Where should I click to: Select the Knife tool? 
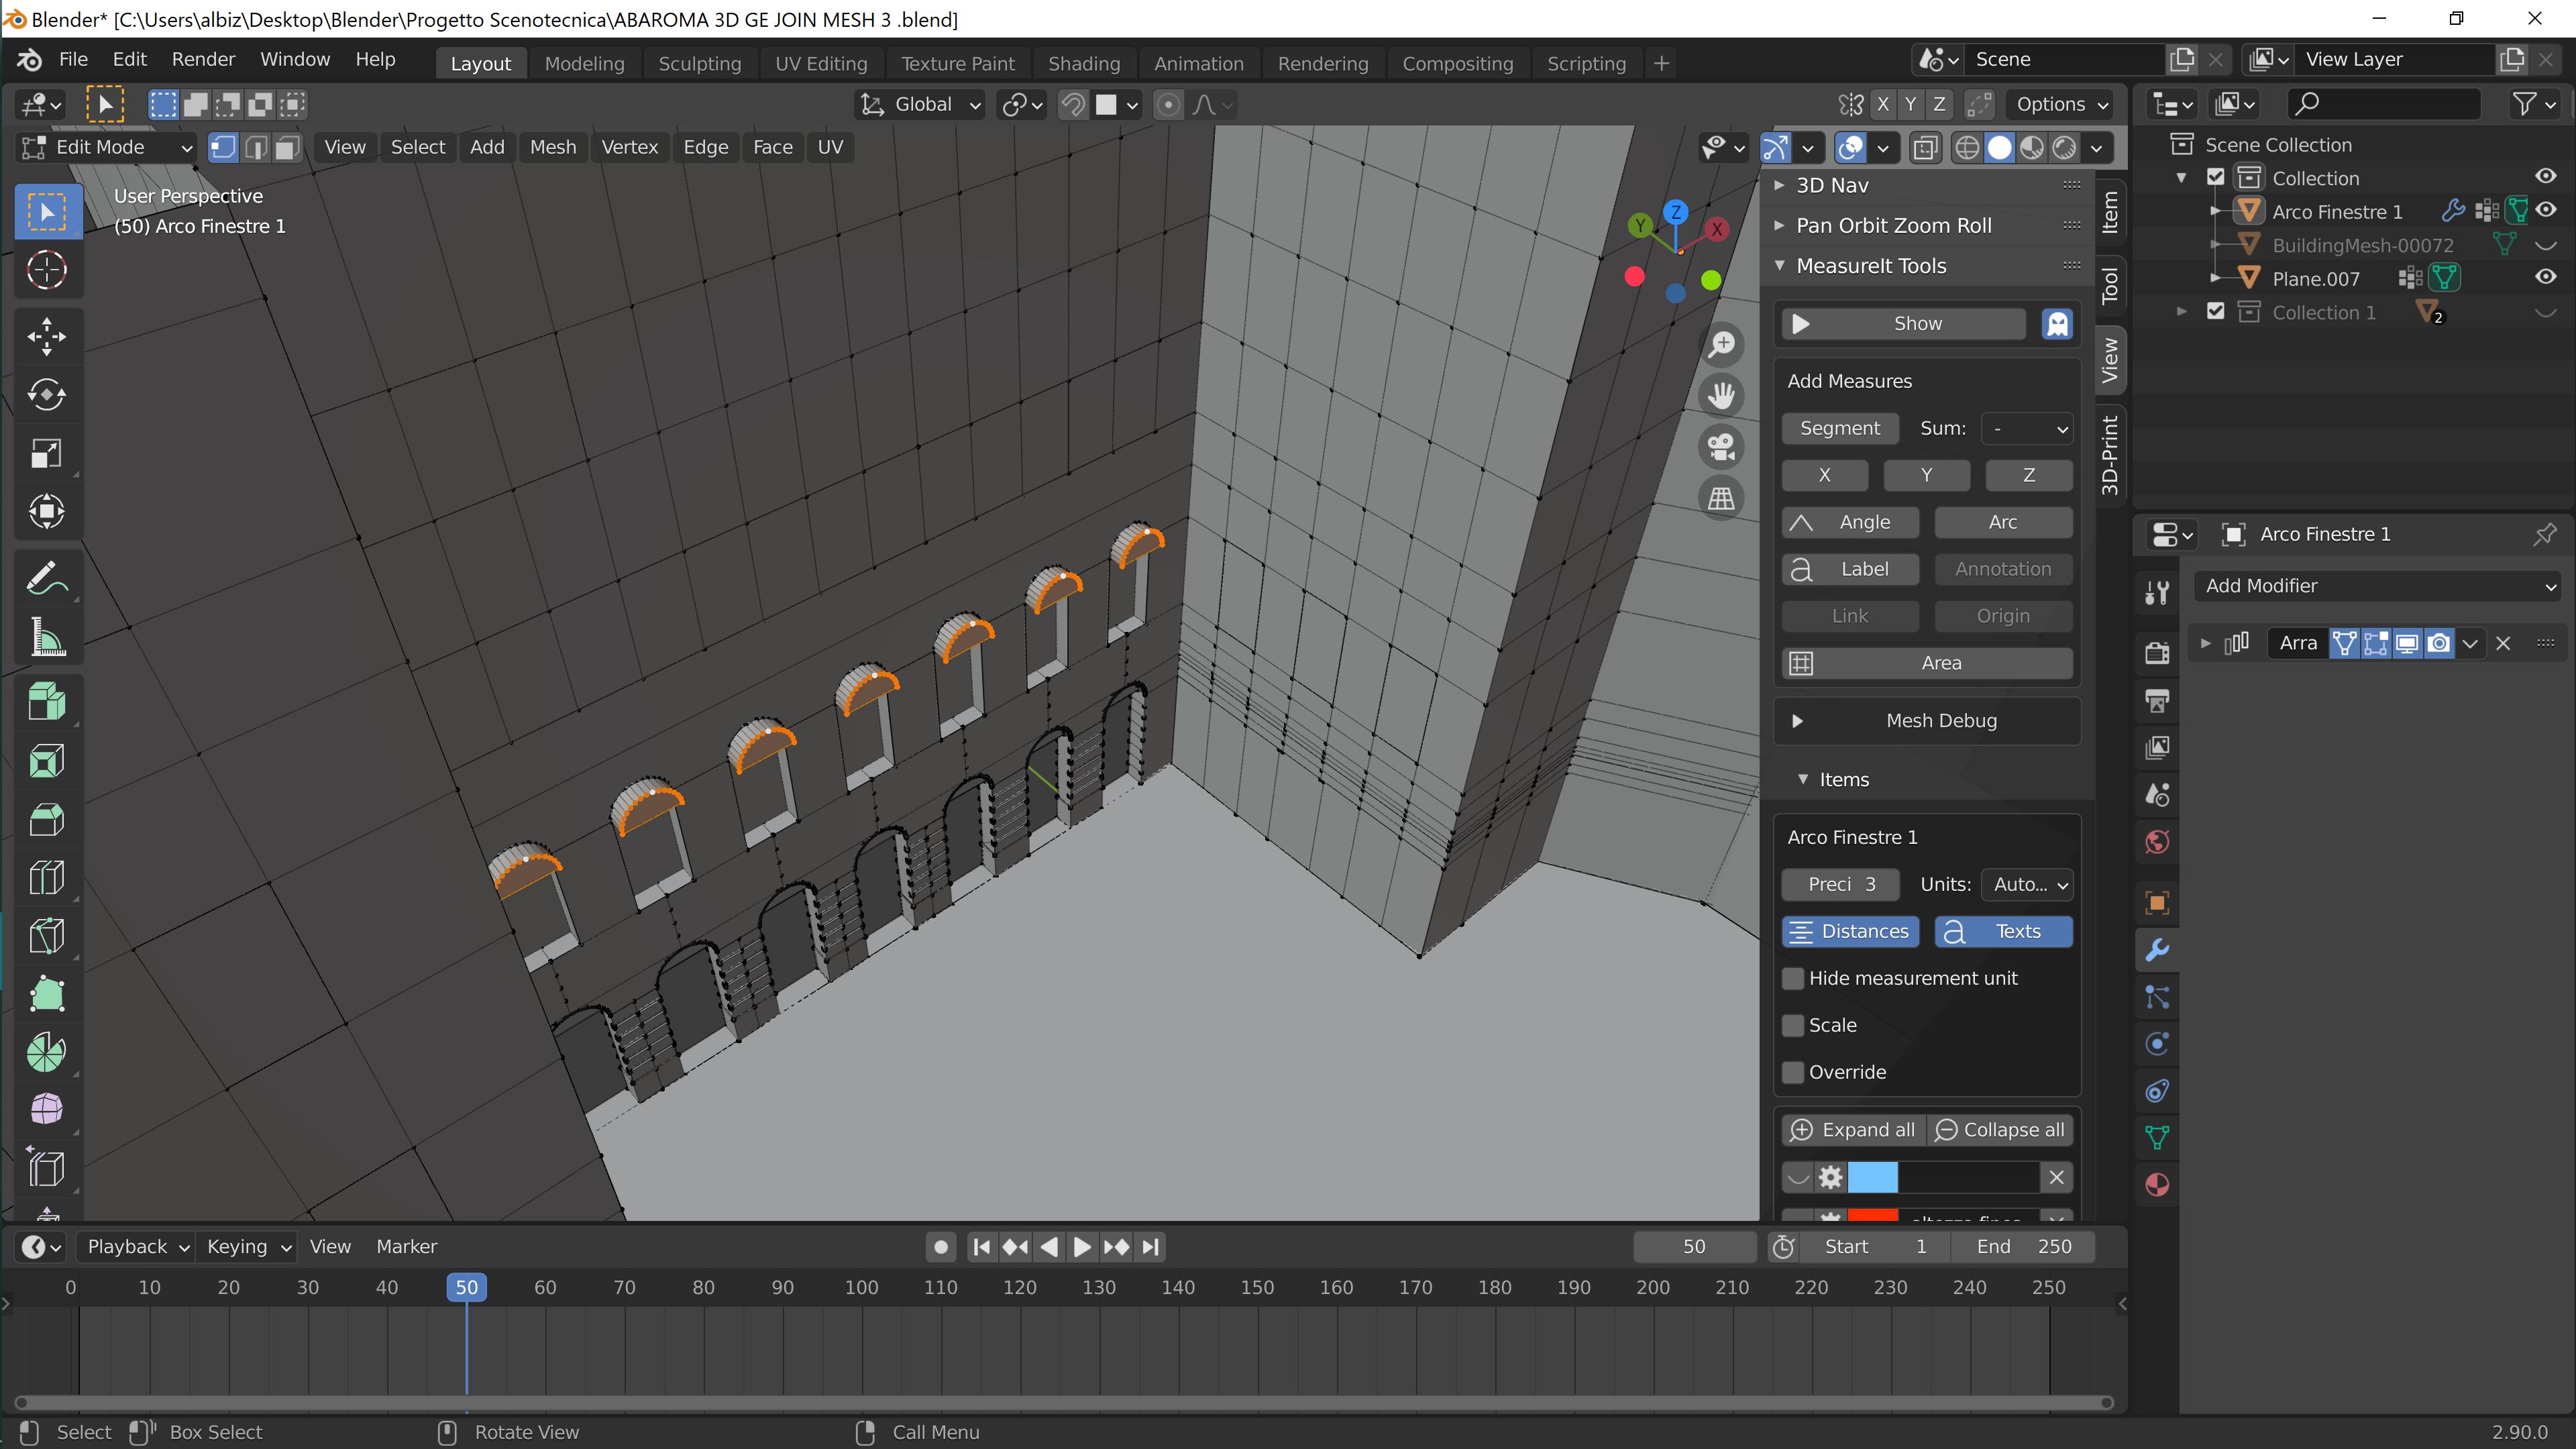(46, 936)
